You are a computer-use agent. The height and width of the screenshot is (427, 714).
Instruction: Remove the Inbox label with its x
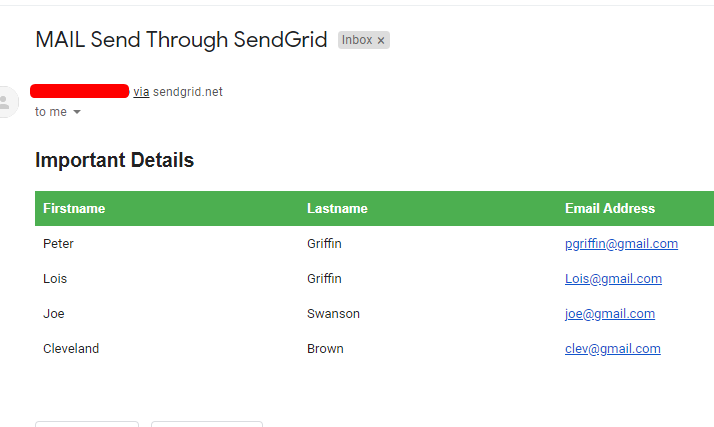coord(381,41)
